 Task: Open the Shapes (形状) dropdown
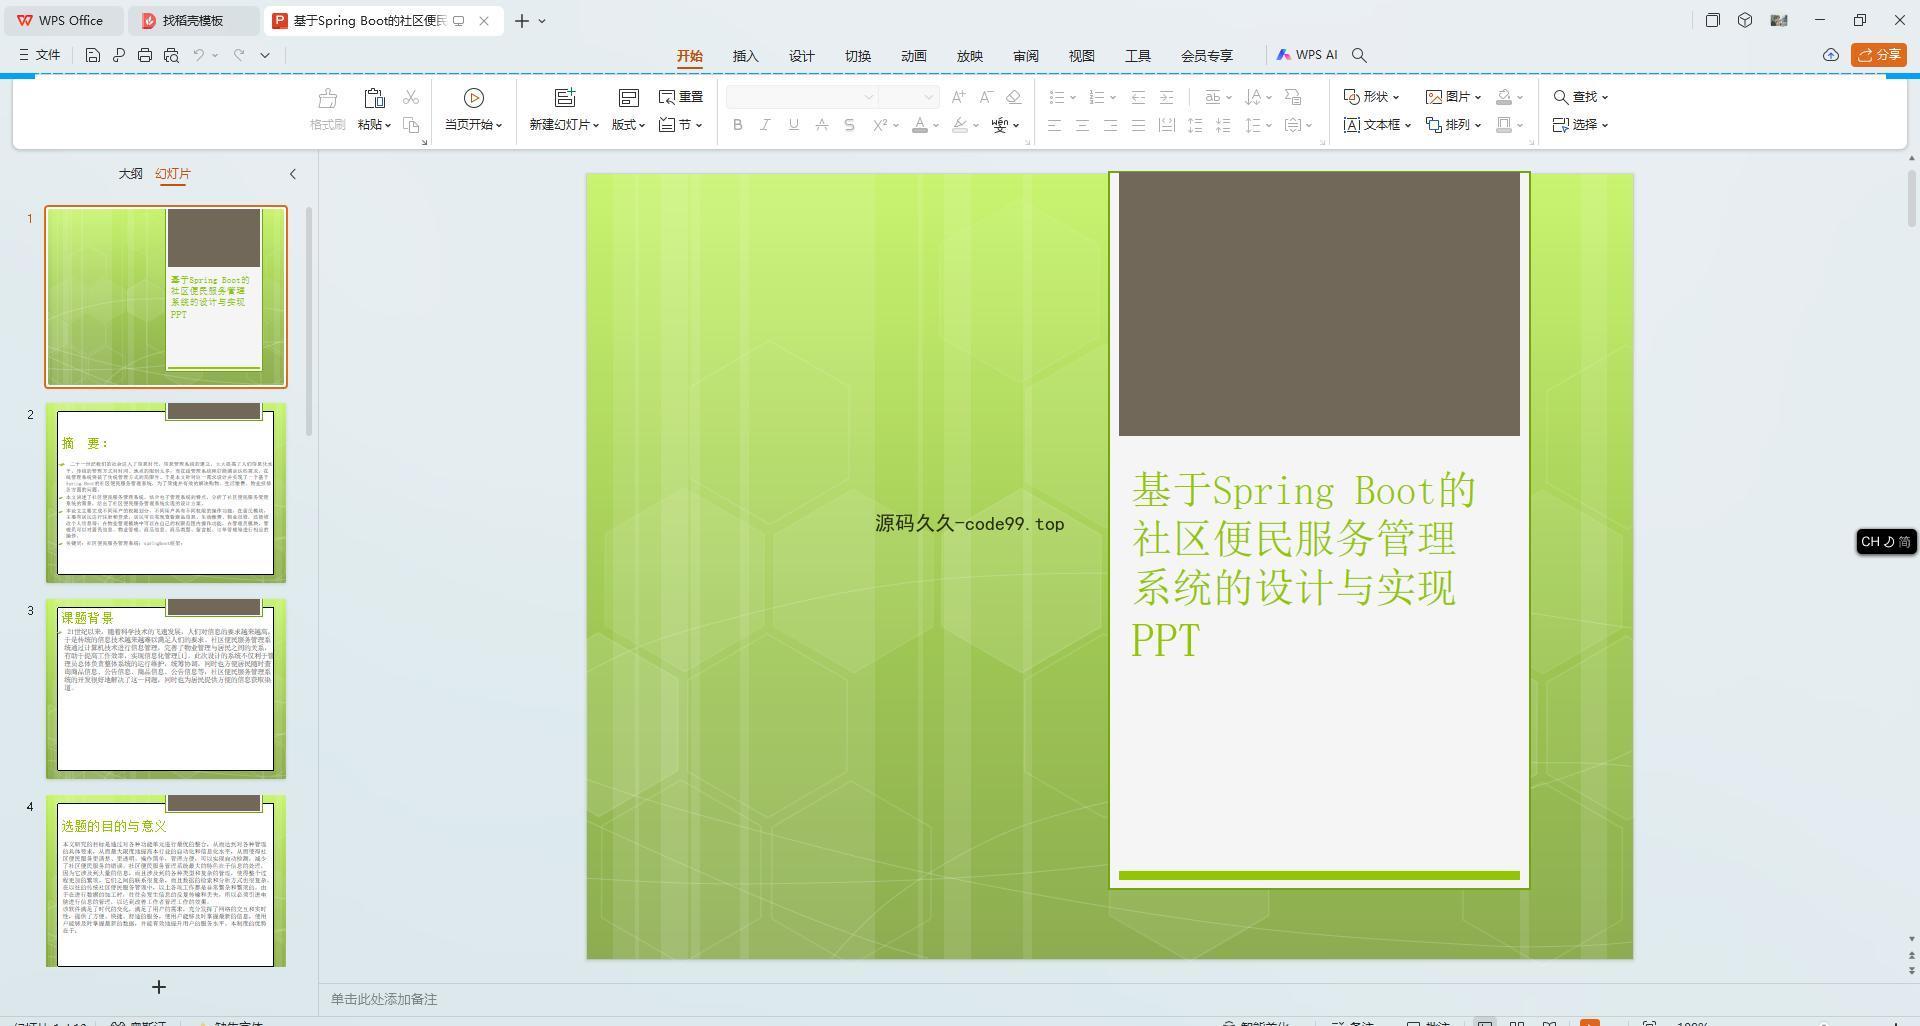[x=1371, y=97]
